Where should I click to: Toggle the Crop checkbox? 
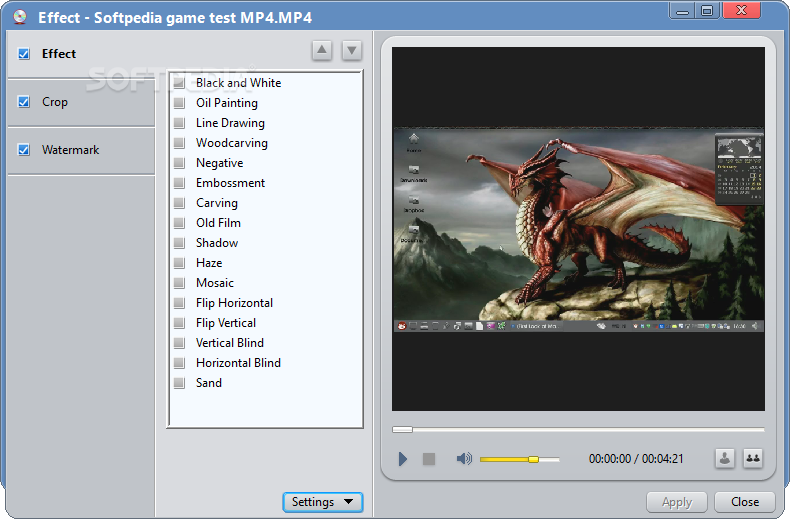[x=24, y=102]
